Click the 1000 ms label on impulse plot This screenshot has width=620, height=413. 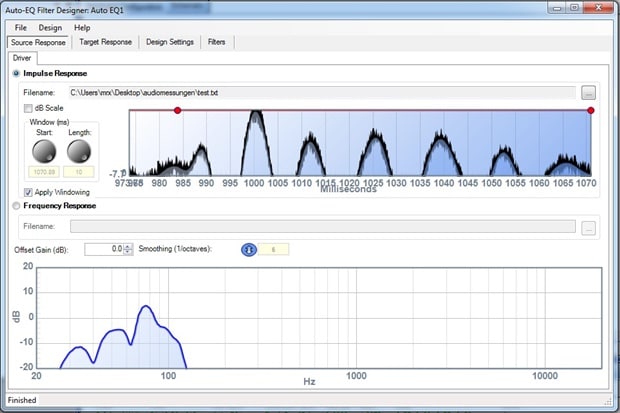coord(254,183)
